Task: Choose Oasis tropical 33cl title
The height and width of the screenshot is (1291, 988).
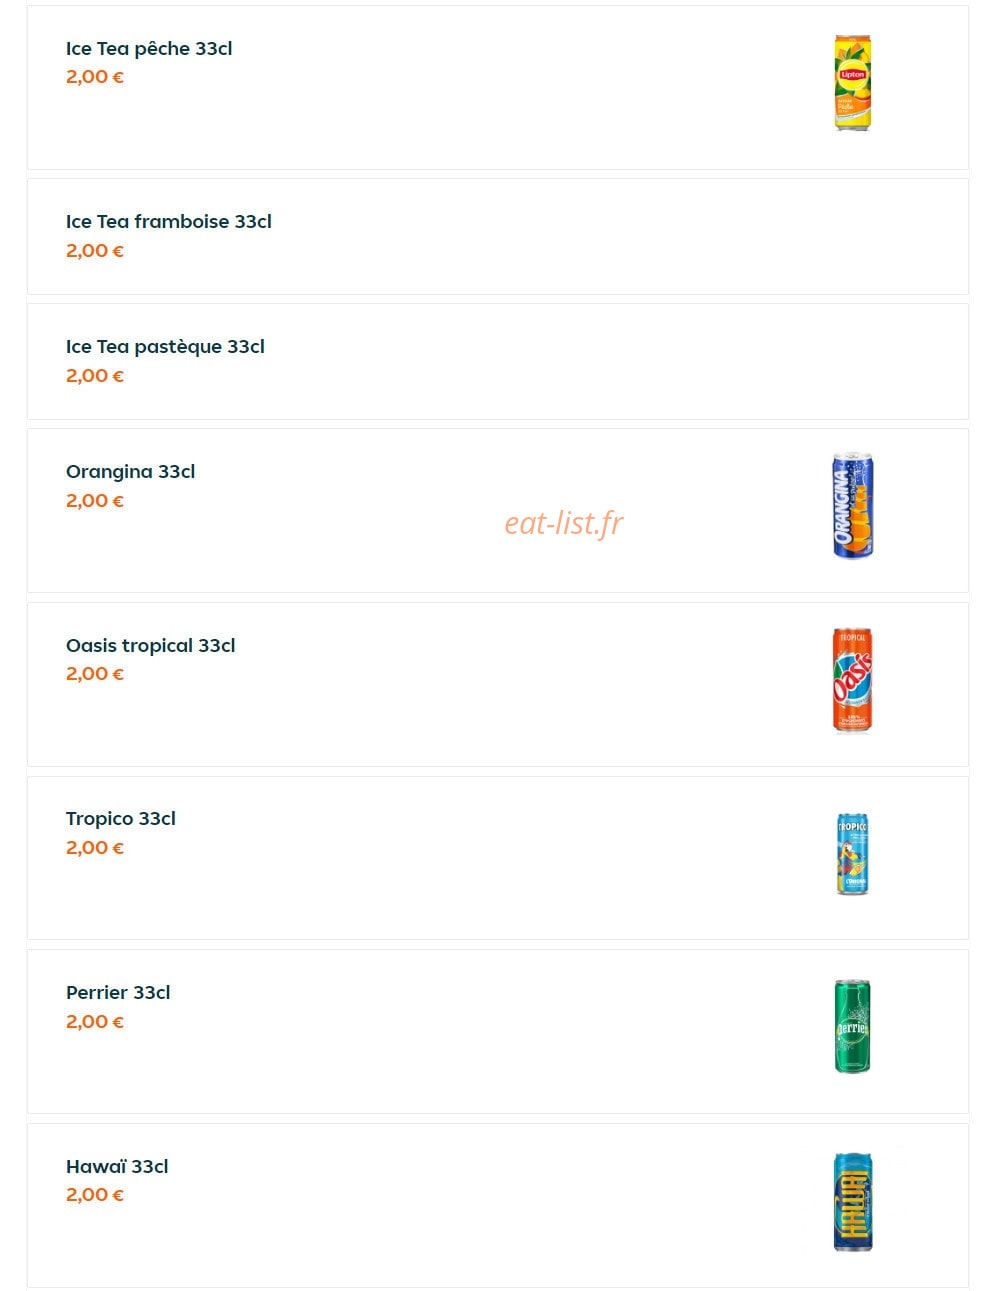Action: pos(151,645)
